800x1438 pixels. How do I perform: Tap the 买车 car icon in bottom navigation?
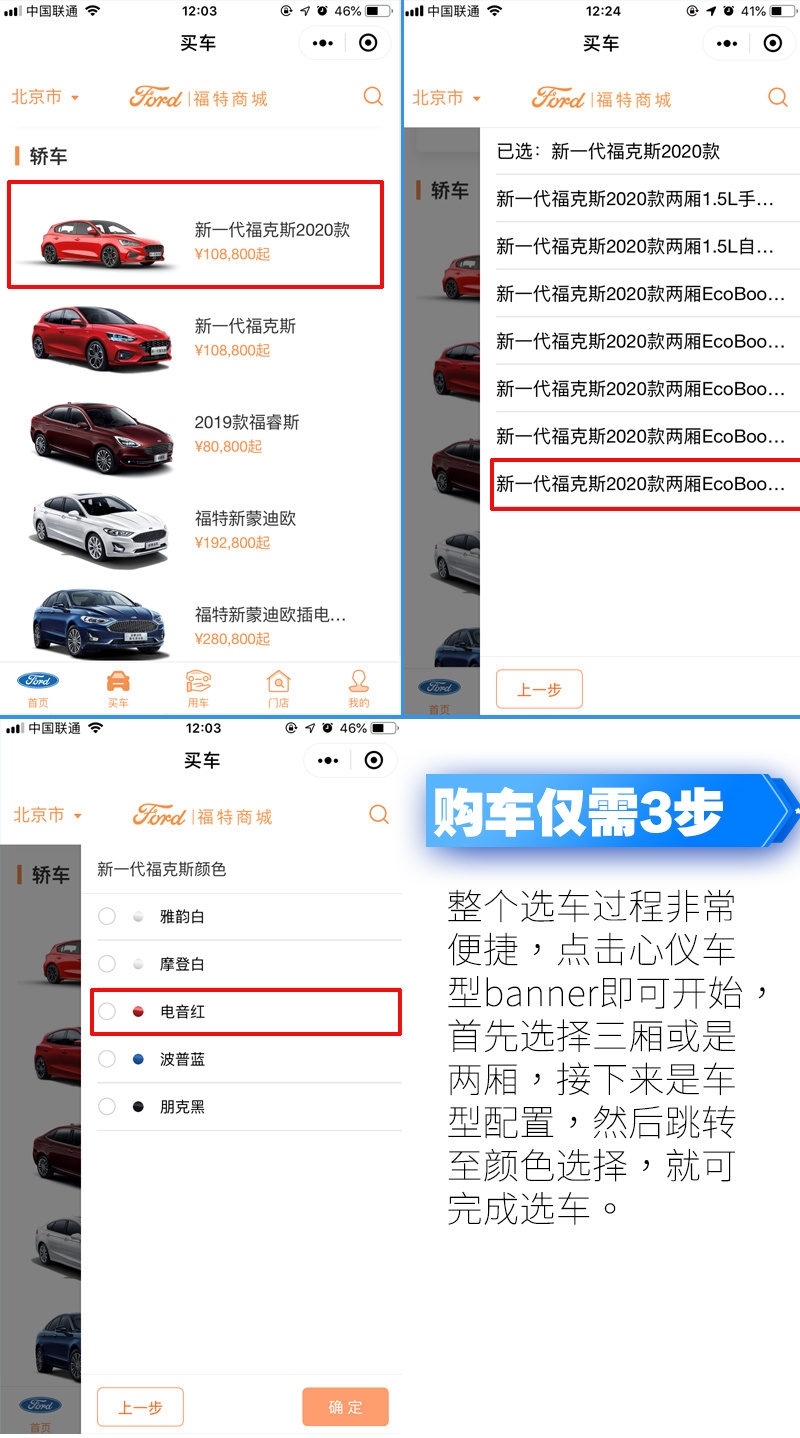118,682
